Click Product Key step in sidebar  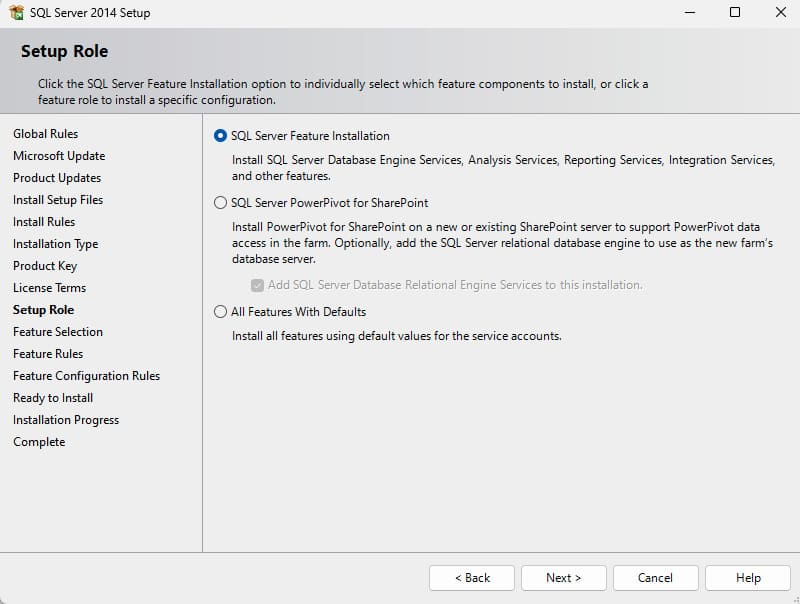(x=45, y=266)
